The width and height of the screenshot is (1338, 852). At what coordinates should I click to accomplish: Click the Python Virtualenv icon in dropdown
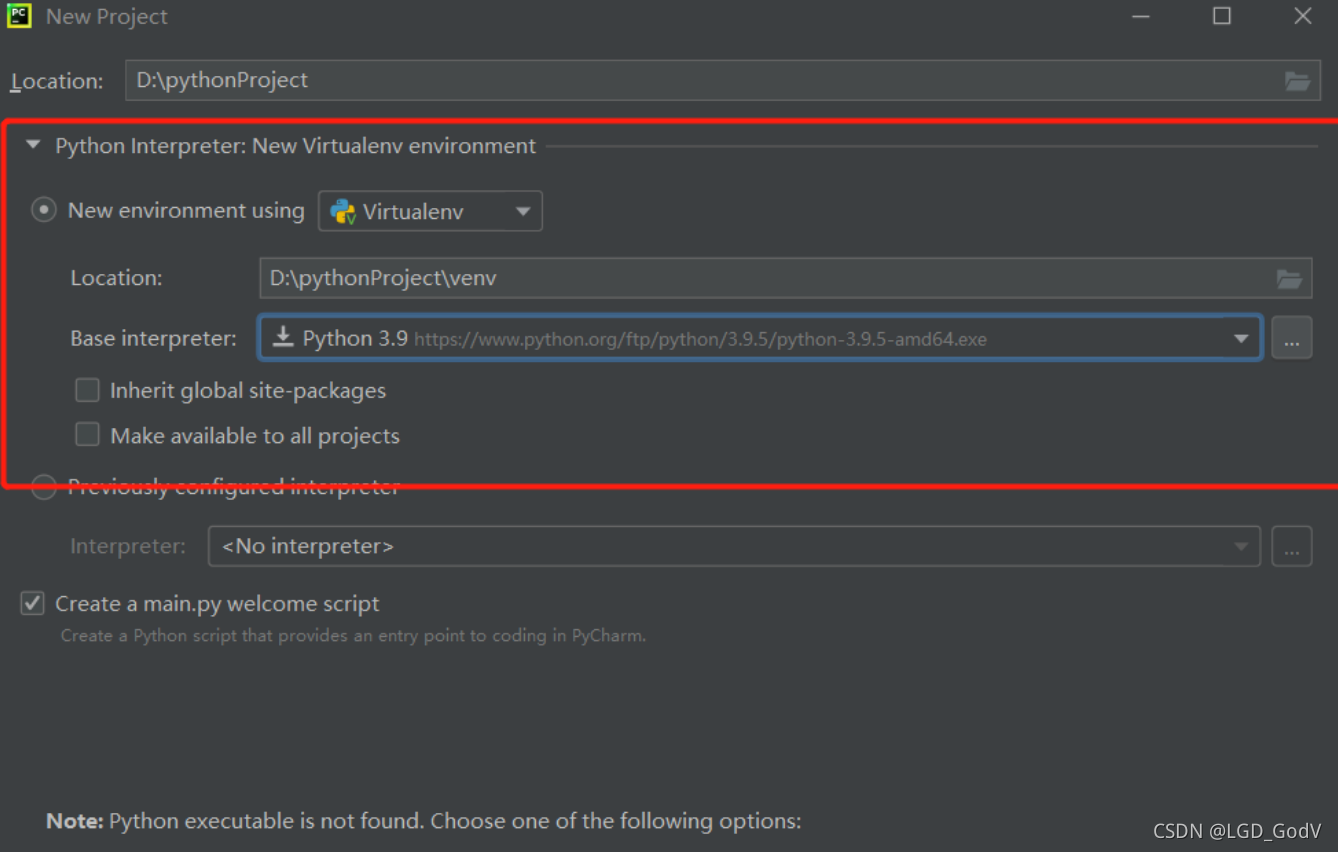343,211
